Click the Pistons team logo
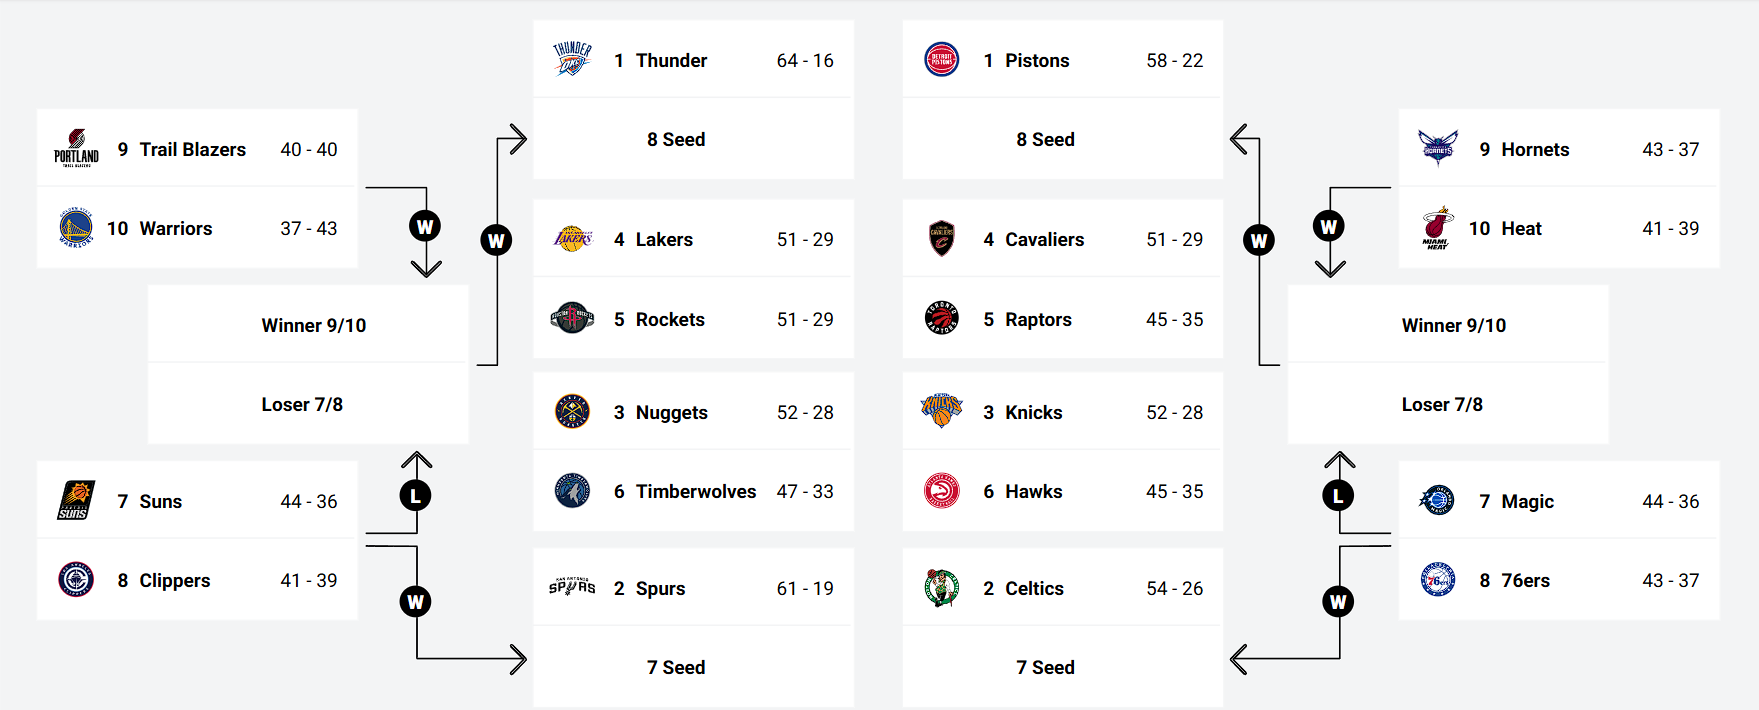This screenshot has height=710, width=1759. pos(941,60)
